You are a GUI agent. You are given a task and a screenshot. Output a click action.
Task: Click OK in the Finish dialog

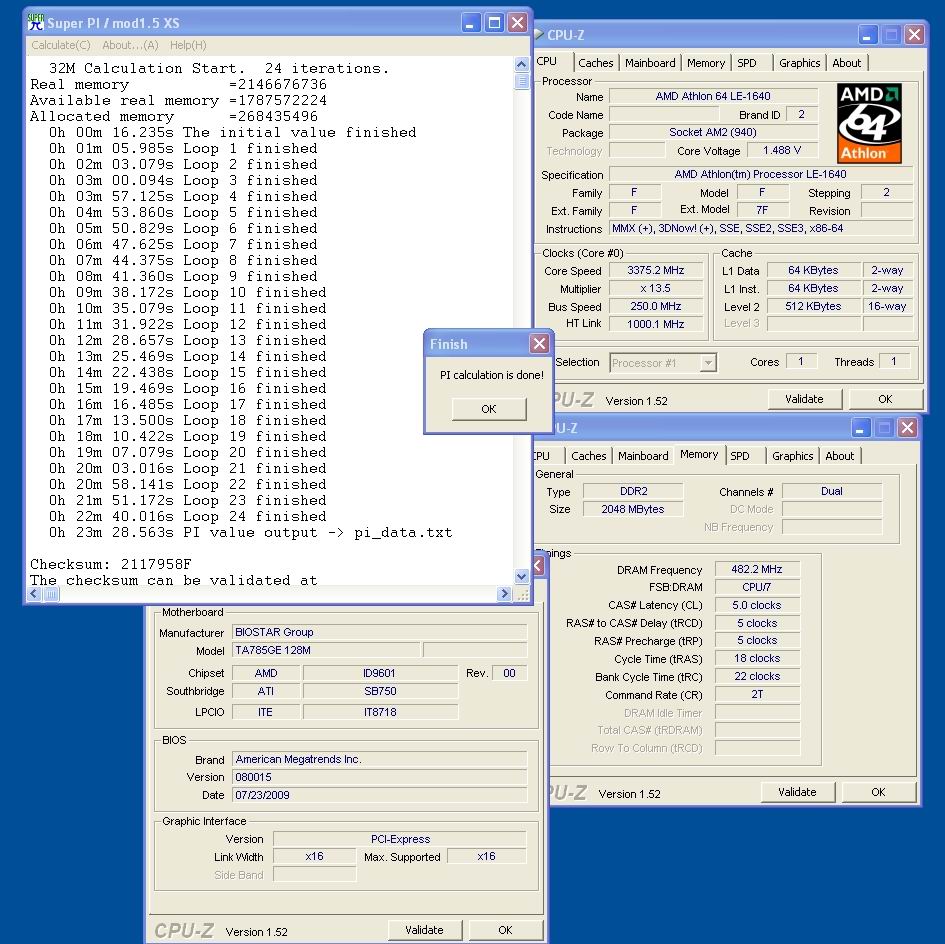click(489, 409)
